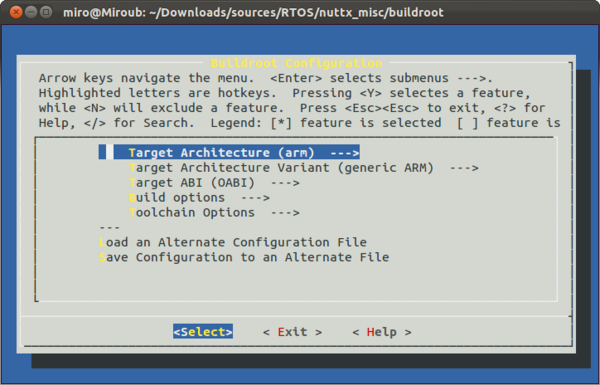Close the terminal window with red button
Image resolution: width=600 pixels, height=385 pixels.
tap(16, 12)
